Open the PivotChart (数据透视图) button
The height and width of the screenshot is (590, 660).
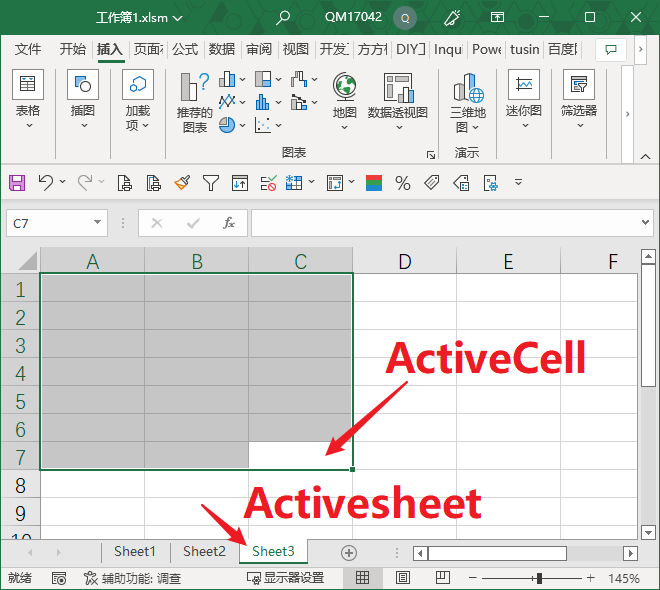398,101
